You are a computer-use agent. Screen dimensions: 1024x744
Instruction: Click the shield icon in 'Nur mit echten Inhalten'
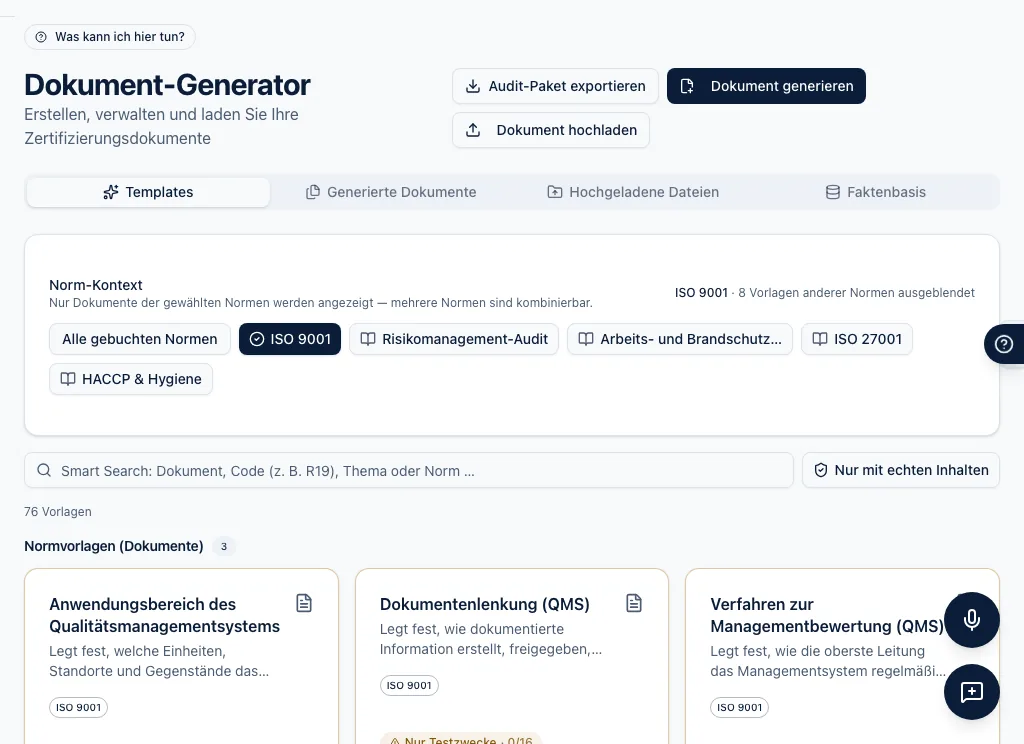821,470
